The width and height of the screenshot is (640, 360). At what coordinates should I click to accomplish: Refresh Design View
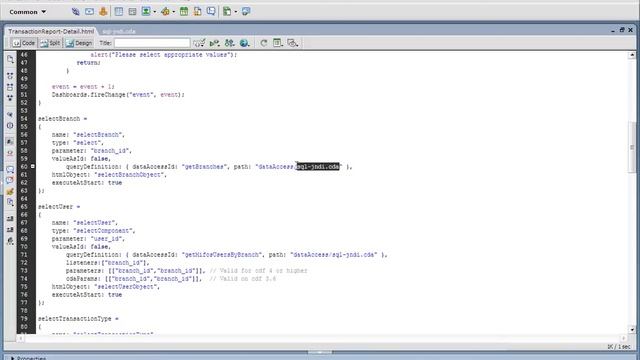click(x=264, y=43)
